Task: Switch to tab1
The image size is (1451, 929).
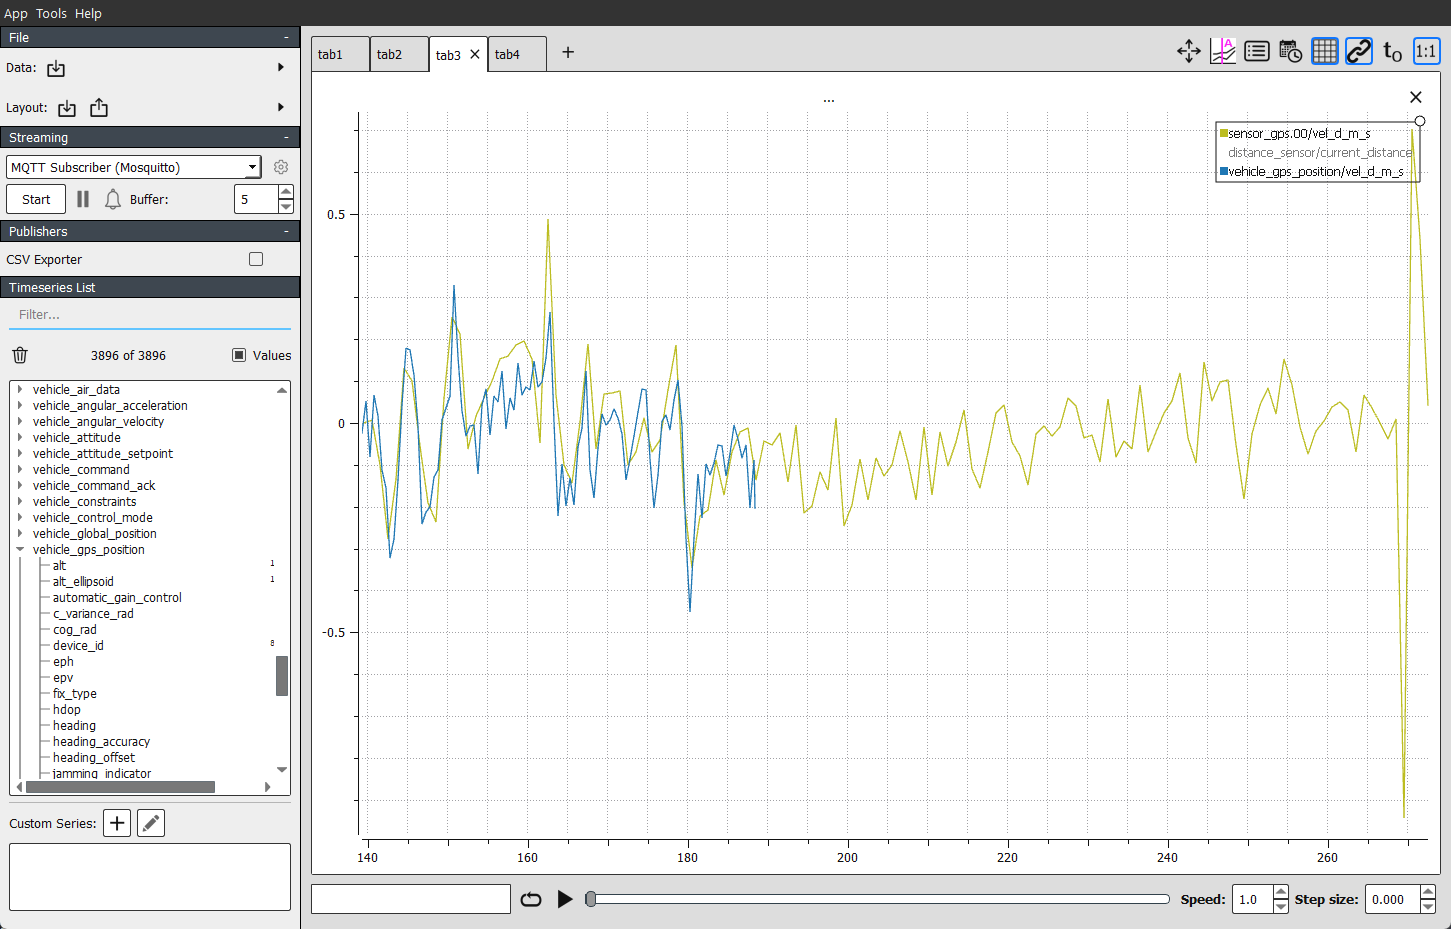Action: coord(340,54)
